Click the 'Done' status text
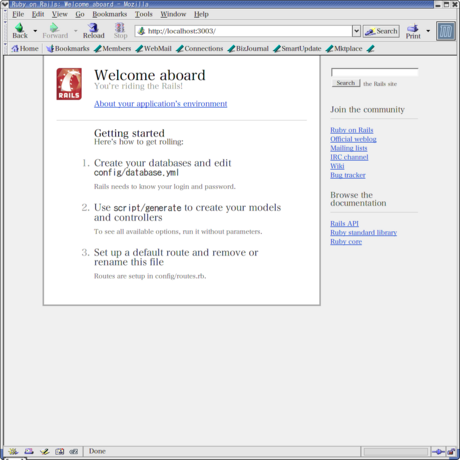The image size is (460, 460). 97,451
